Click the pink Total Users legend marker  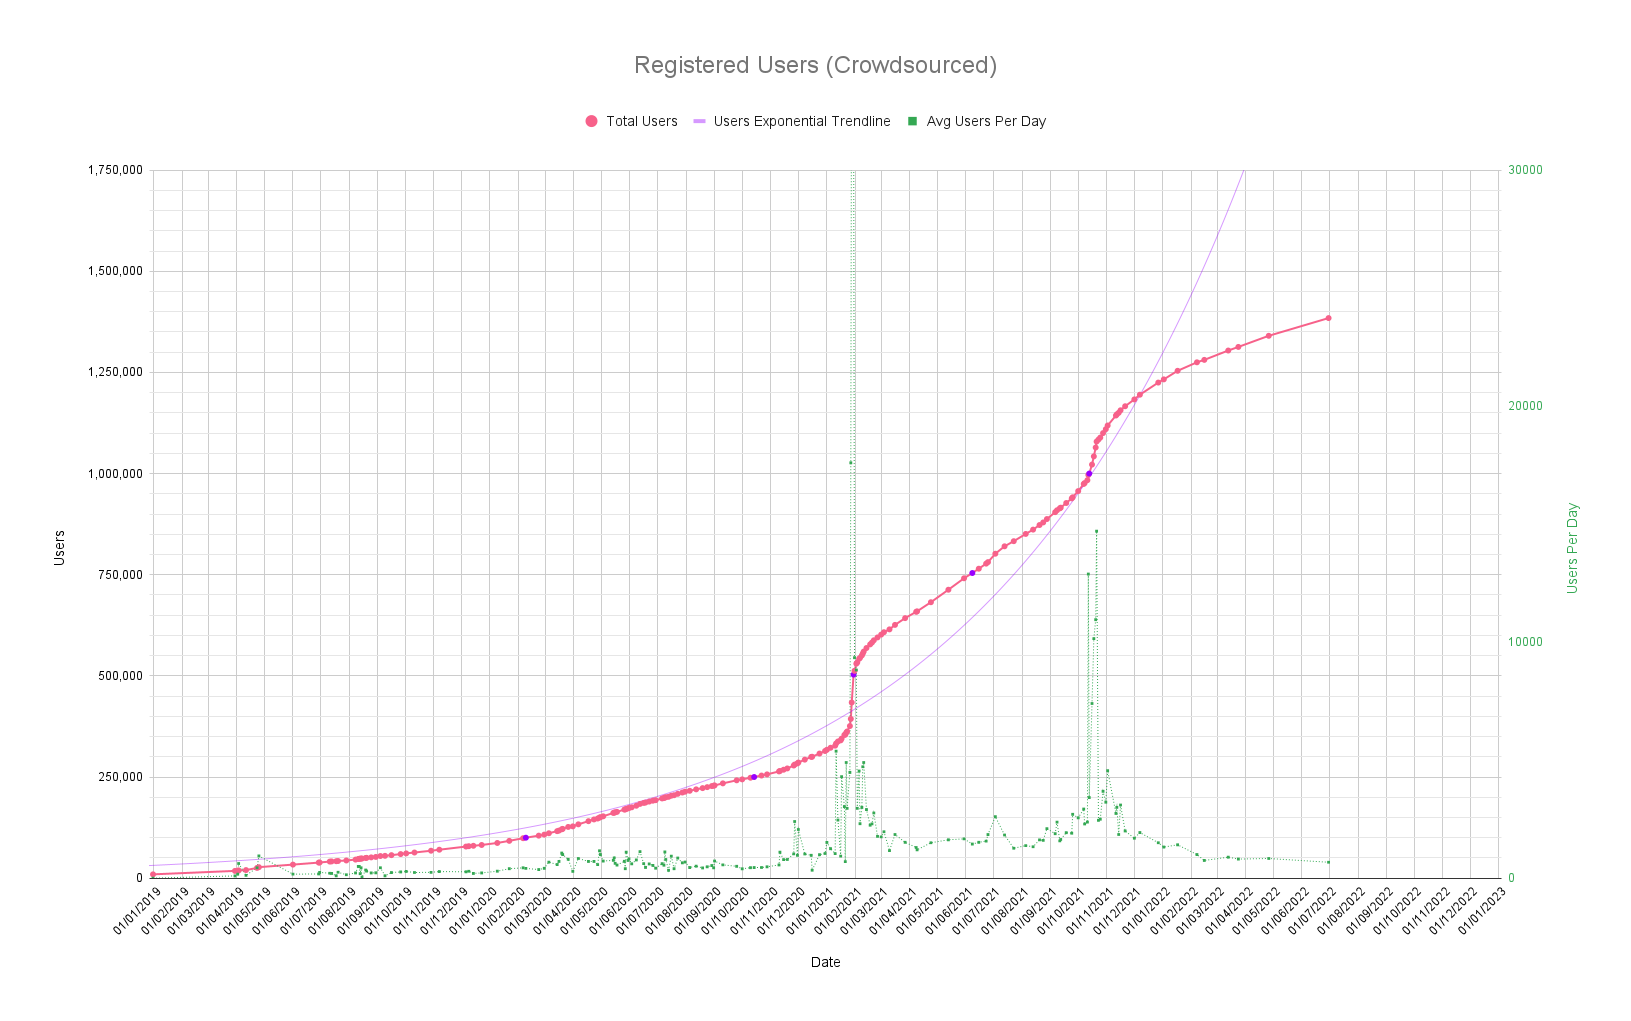point(591,121)
